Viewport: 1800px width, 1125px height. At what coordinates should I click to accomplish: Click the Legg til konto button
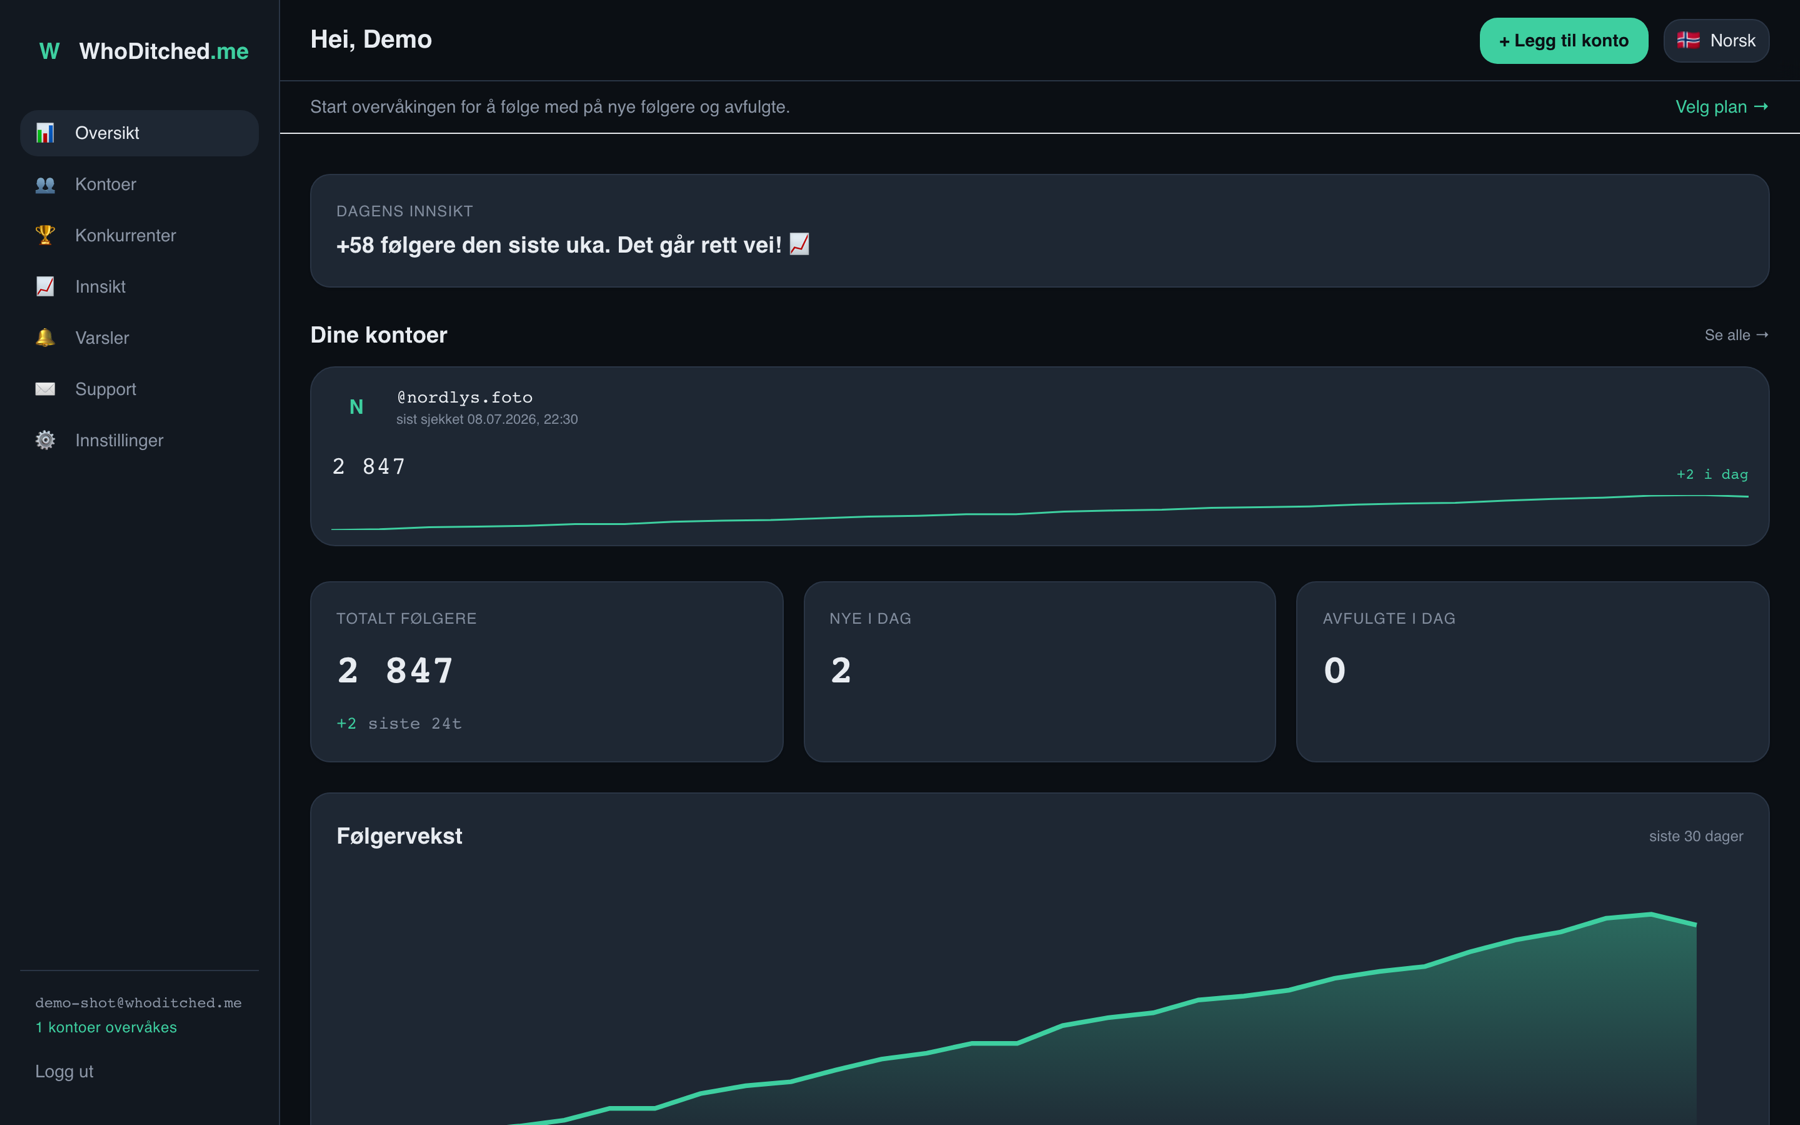click(x=1563, y=40)
